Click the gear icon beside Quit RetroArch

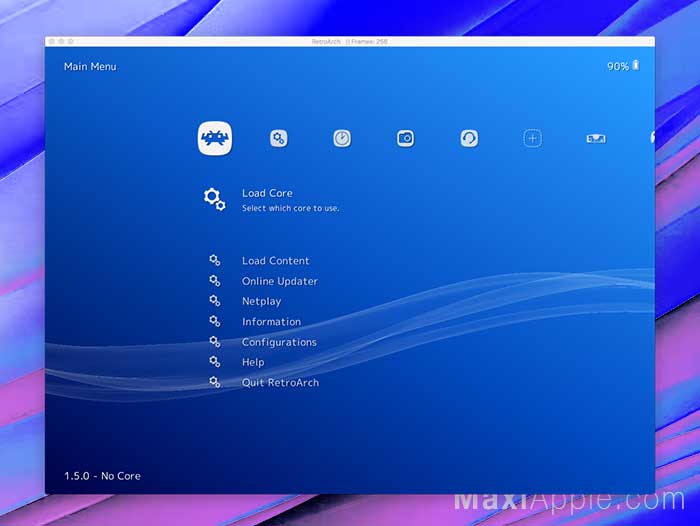(x=215, y=382)
